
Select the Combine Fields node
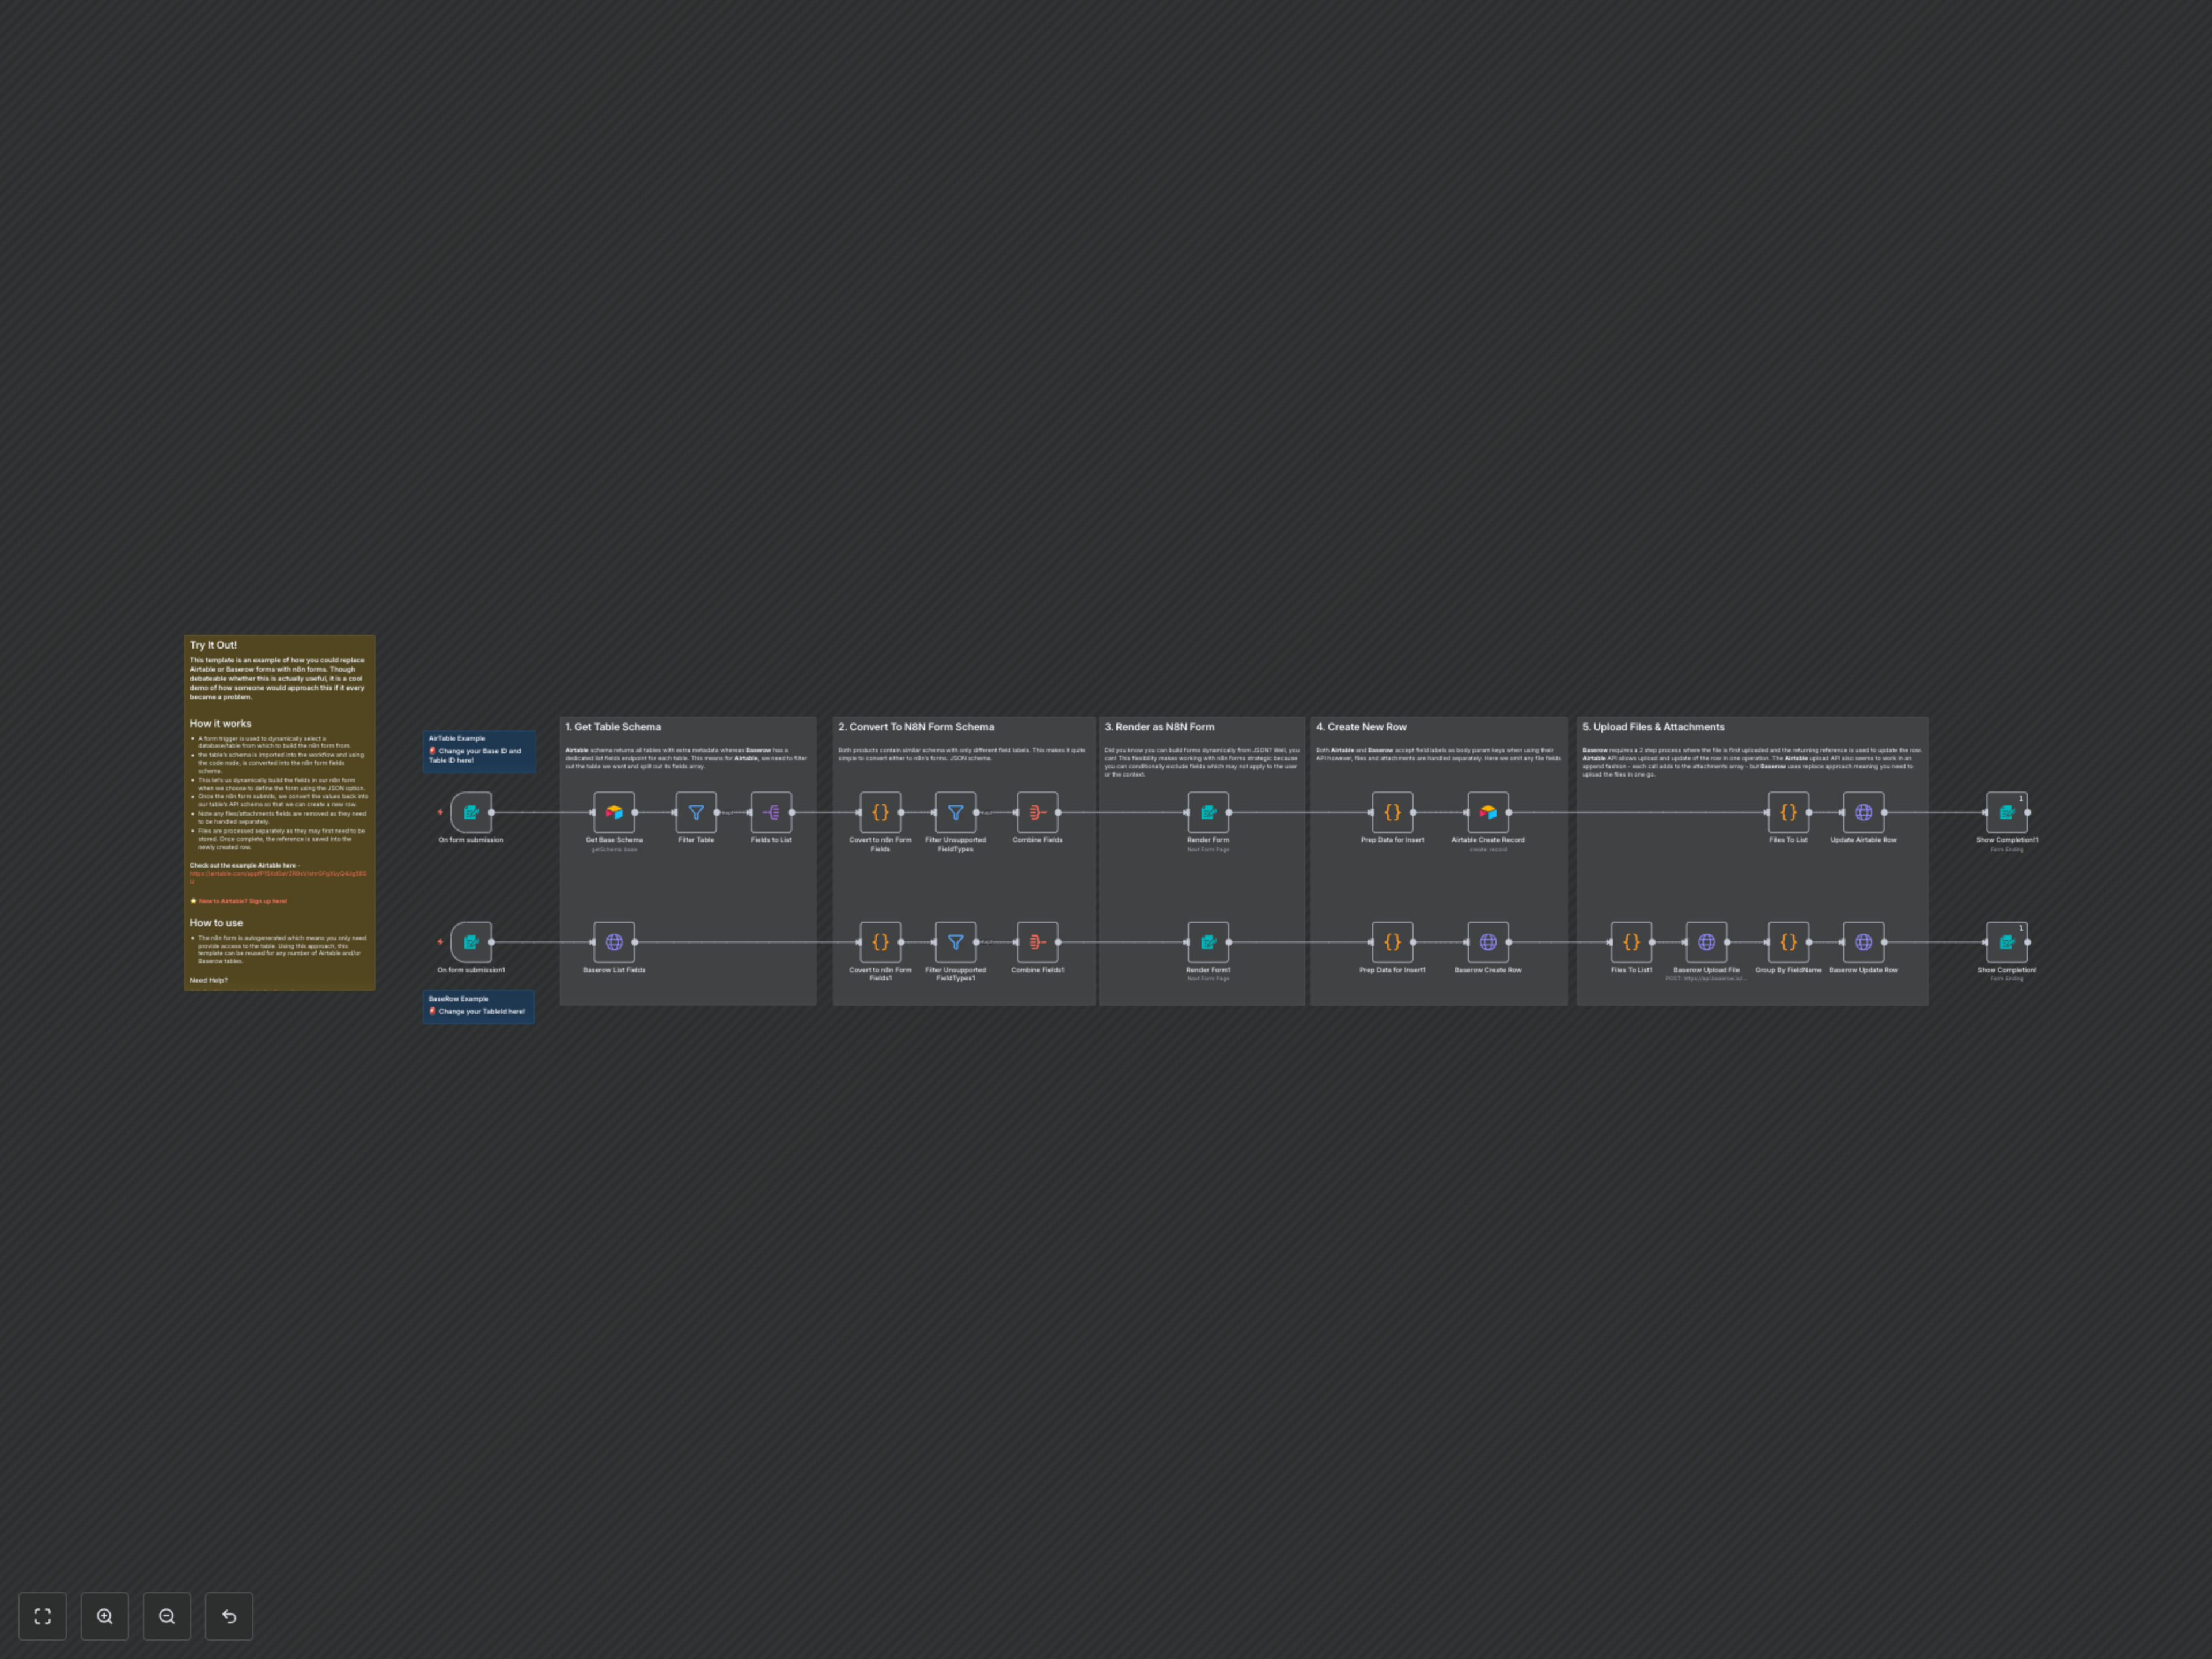[x=1037, y=812]
